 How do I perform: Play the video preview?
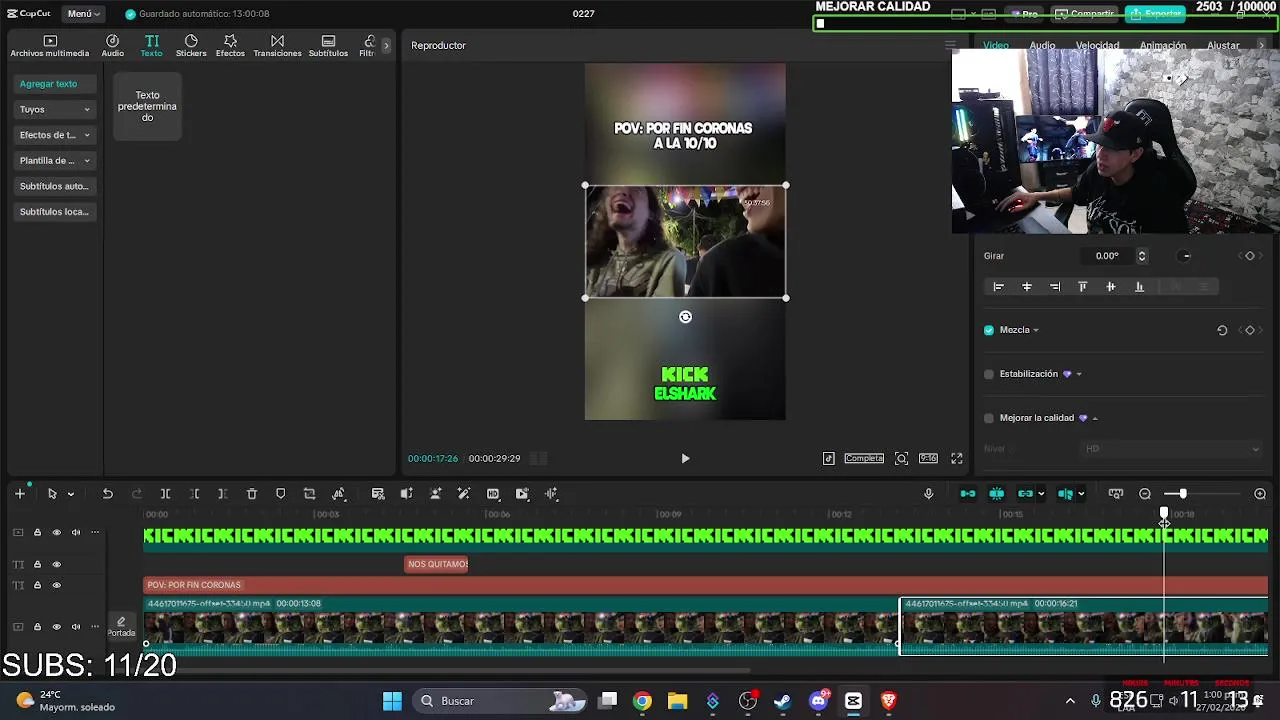pyautogui.click(x=685, y=458)
